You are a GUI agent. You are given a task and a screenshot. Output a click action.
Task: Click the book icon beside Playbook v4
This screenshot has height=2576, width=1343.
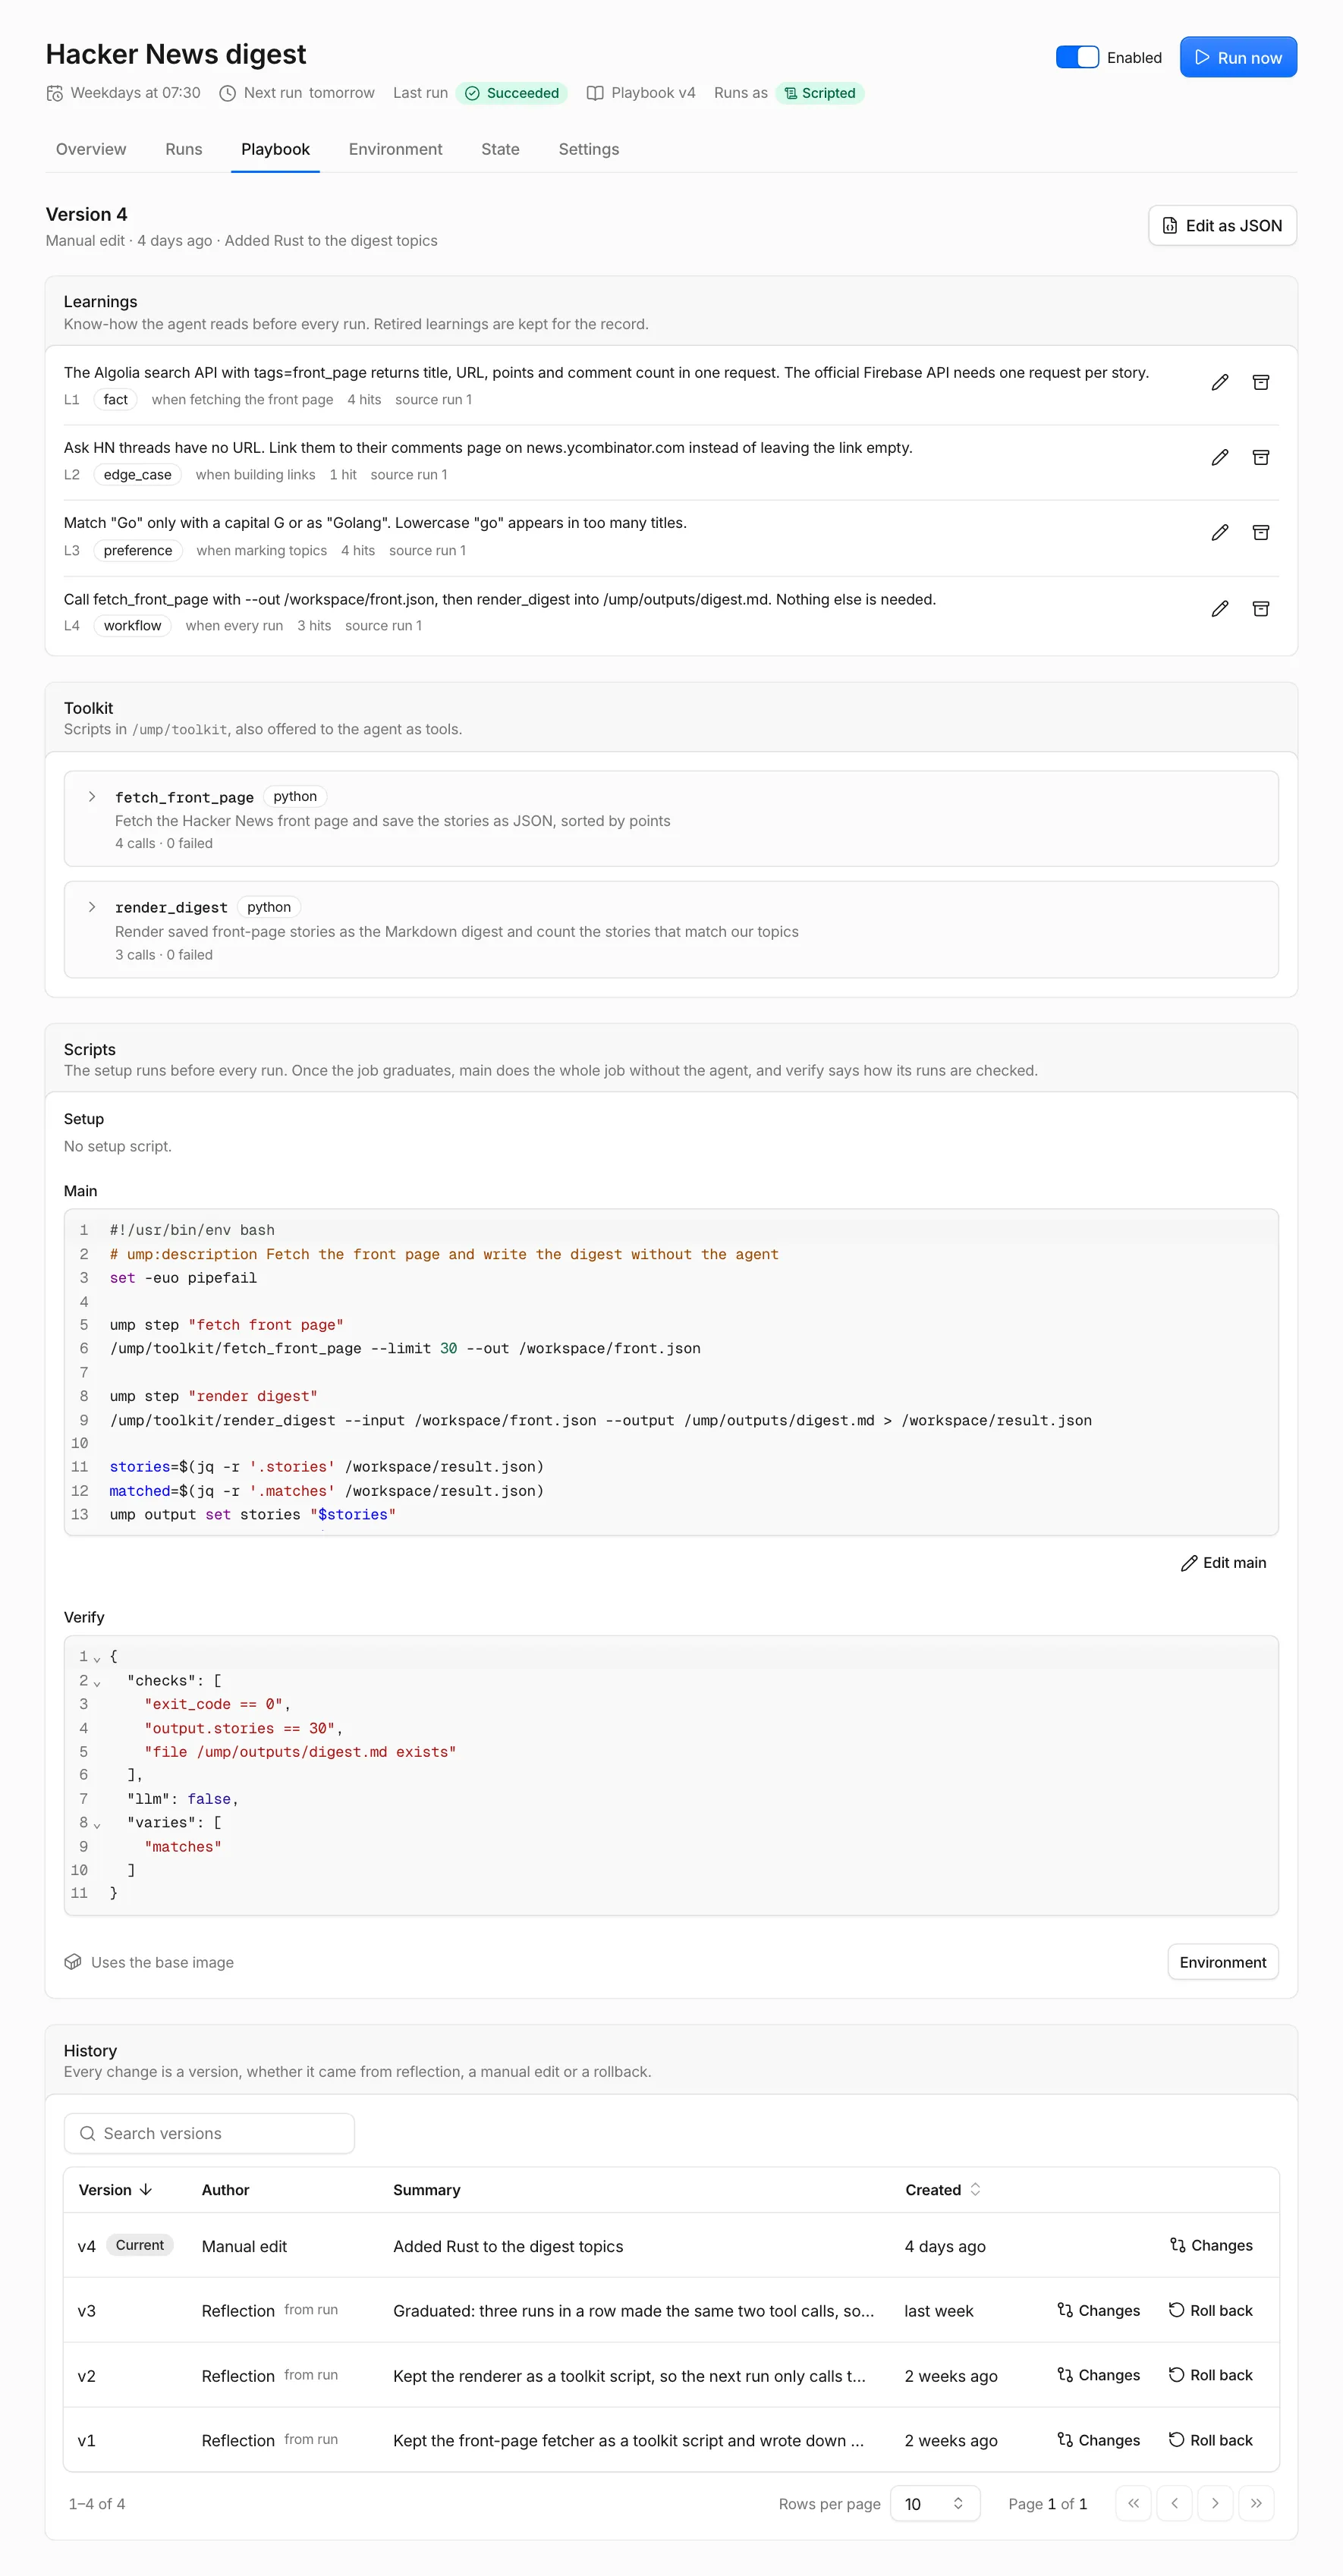pyautogui.click(x=595, y=93)
